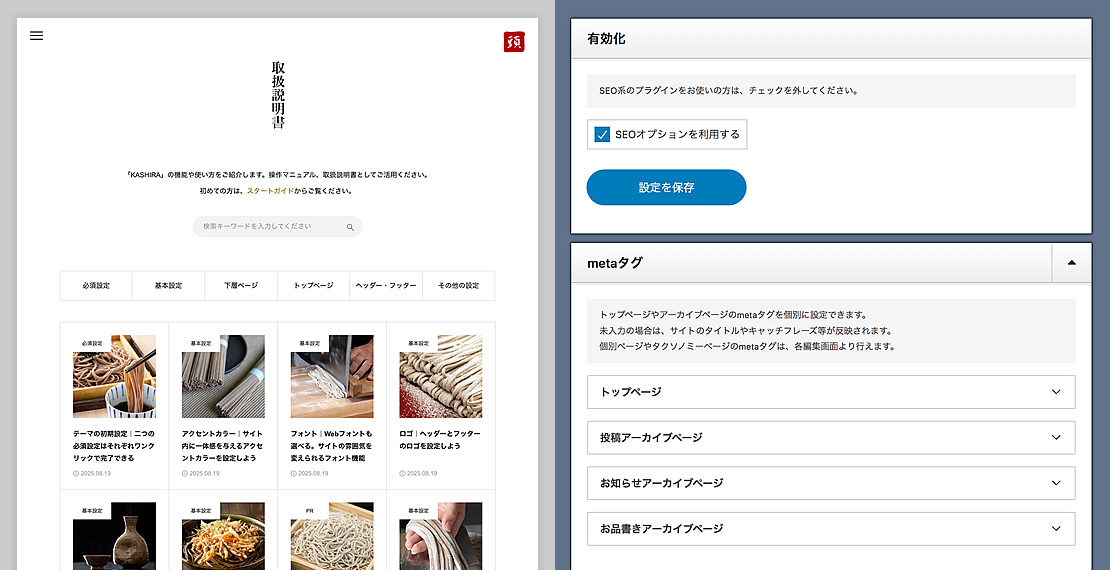The width and height of the screenshot is (1110, 570).
Task: Open the raw noodles on red thumbnail
Action: 441,376
